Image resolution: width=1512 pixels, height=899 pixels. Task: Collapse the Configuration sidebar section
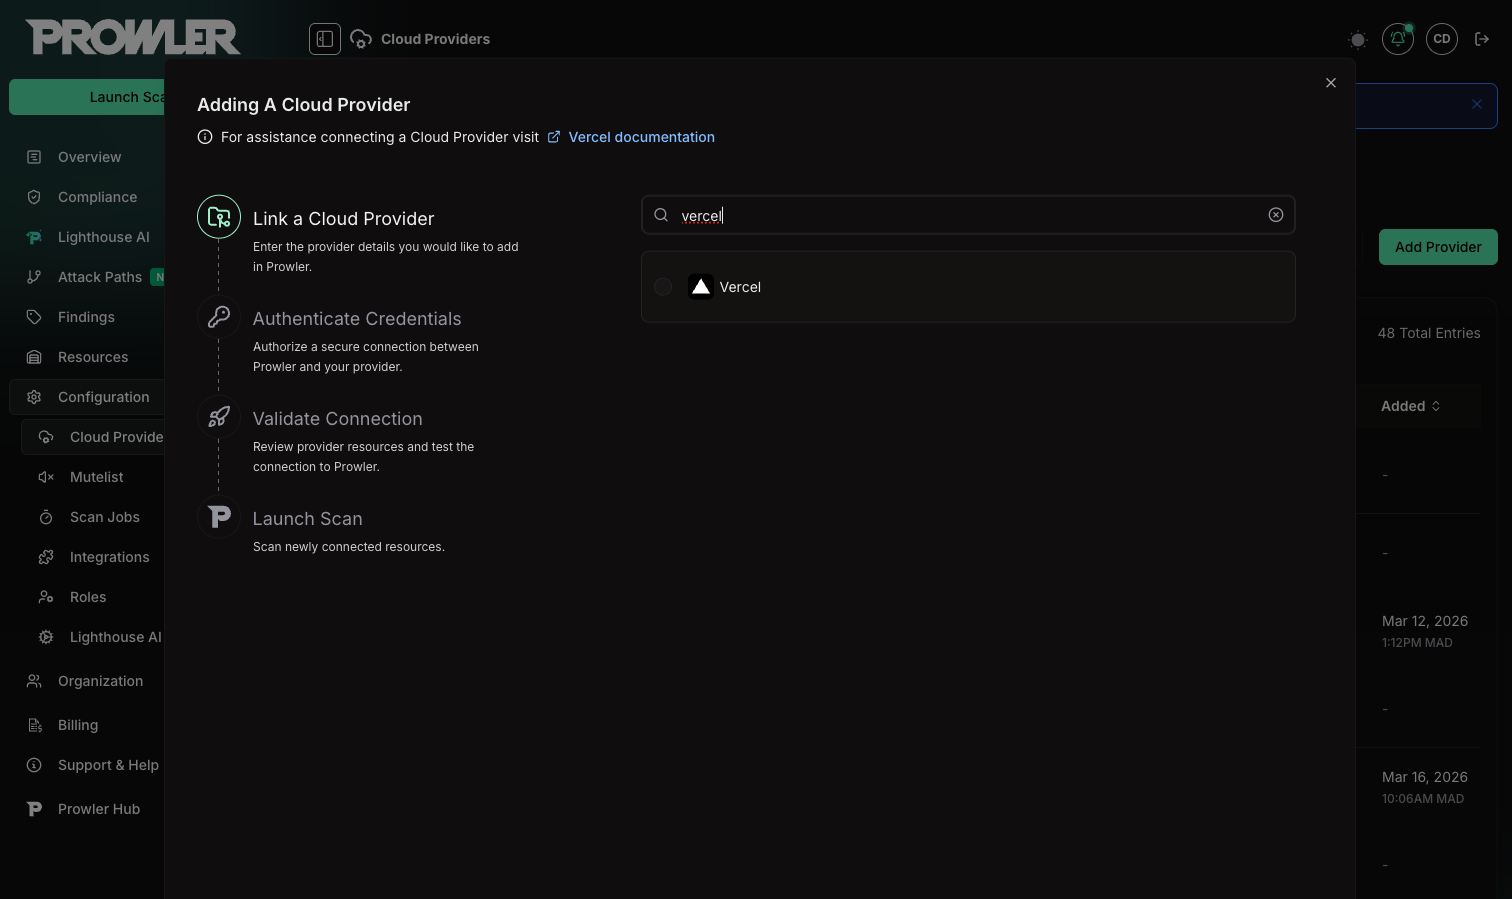point(87,397)
